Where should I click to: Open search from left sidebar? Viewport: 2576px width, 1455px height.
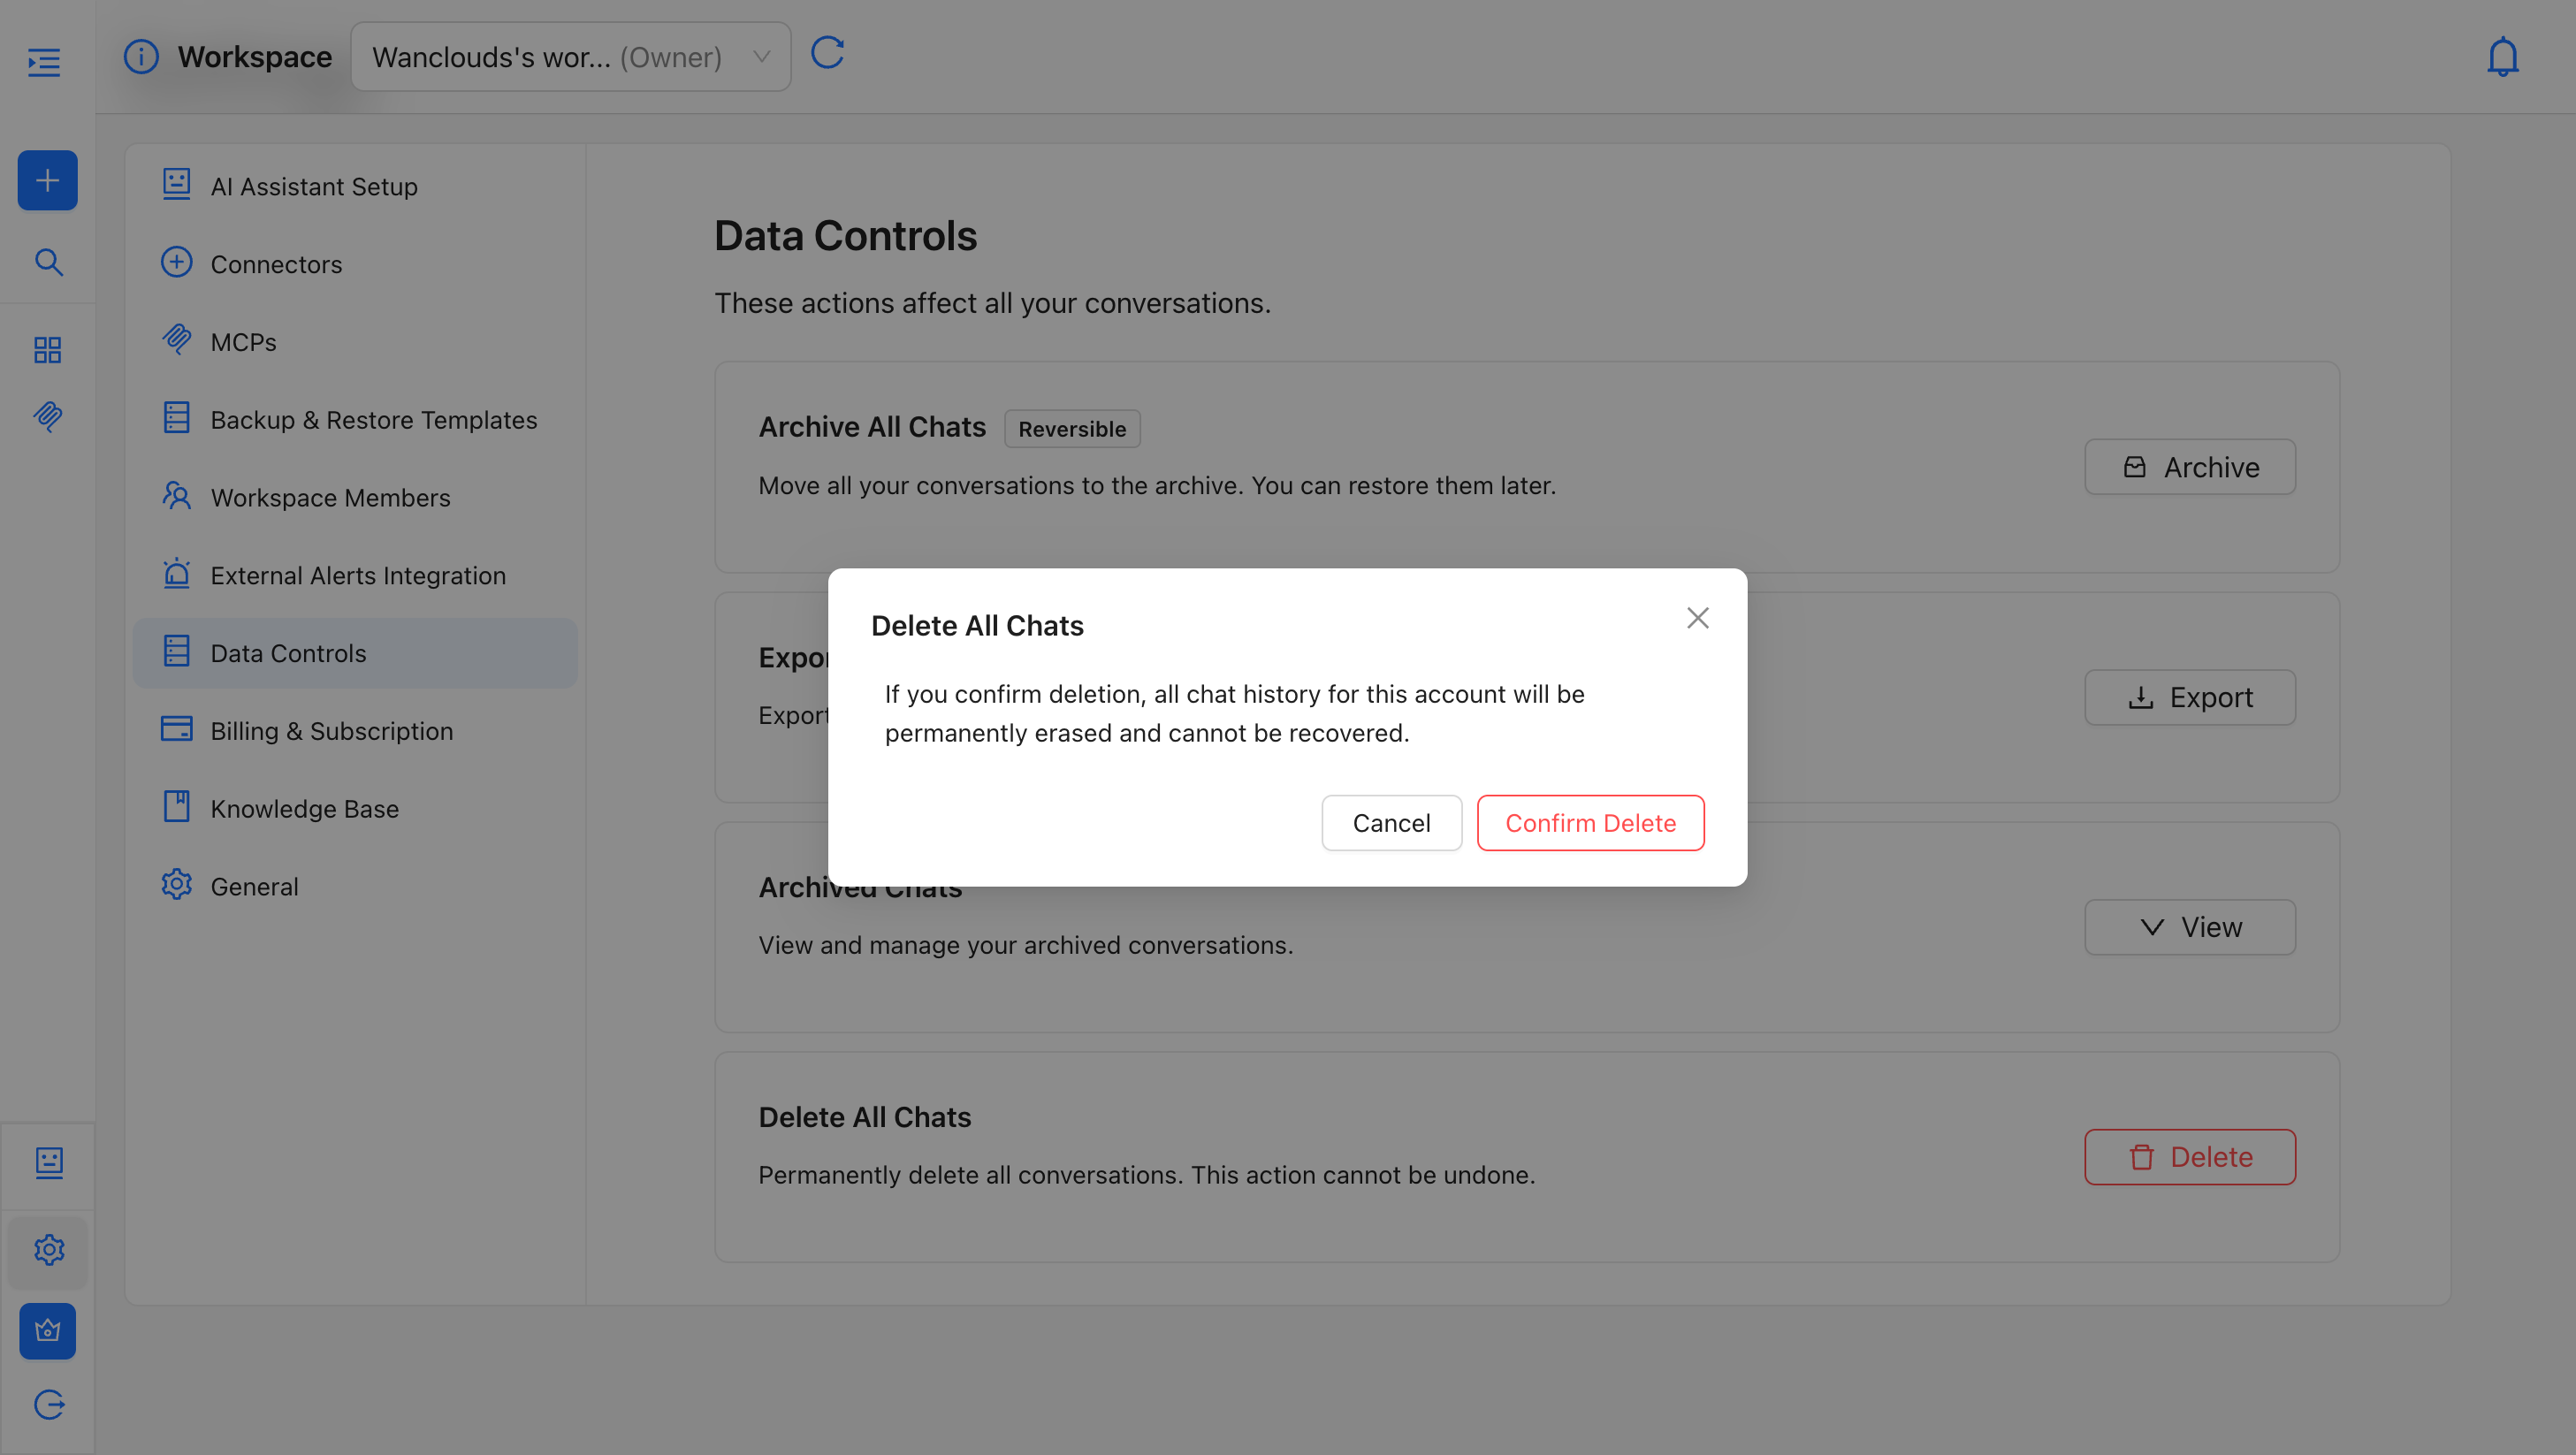point(48,262)
